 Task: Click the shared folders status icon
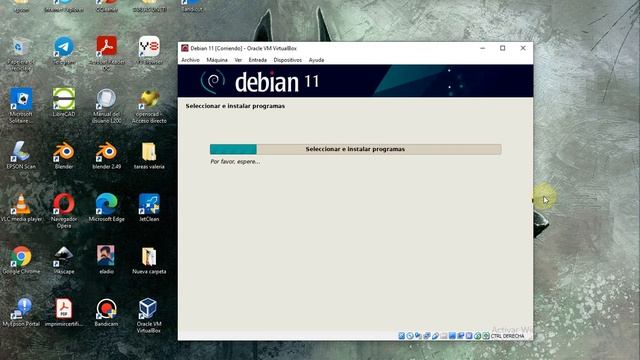tap(443, 336)
